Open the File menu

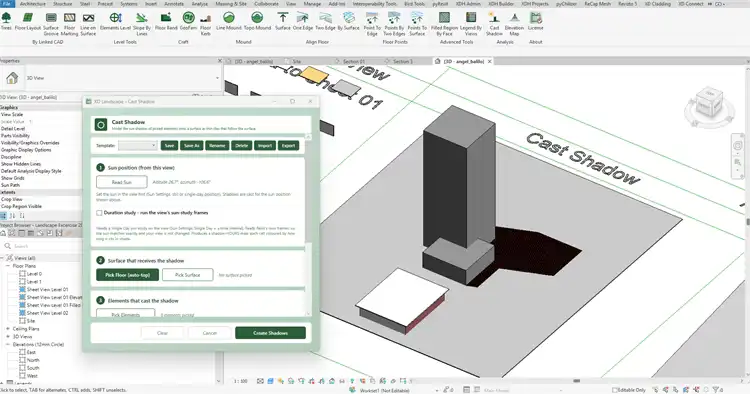[x=7, y=4]
